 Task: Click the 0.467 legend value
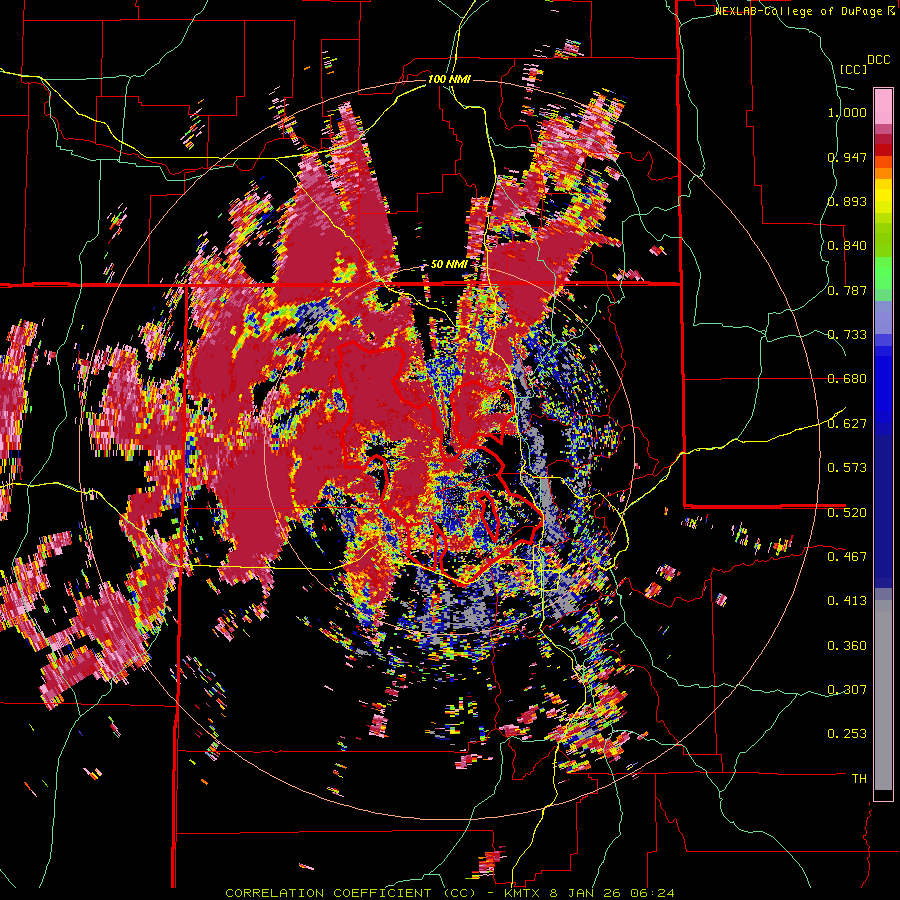click(x=847, y=556)
